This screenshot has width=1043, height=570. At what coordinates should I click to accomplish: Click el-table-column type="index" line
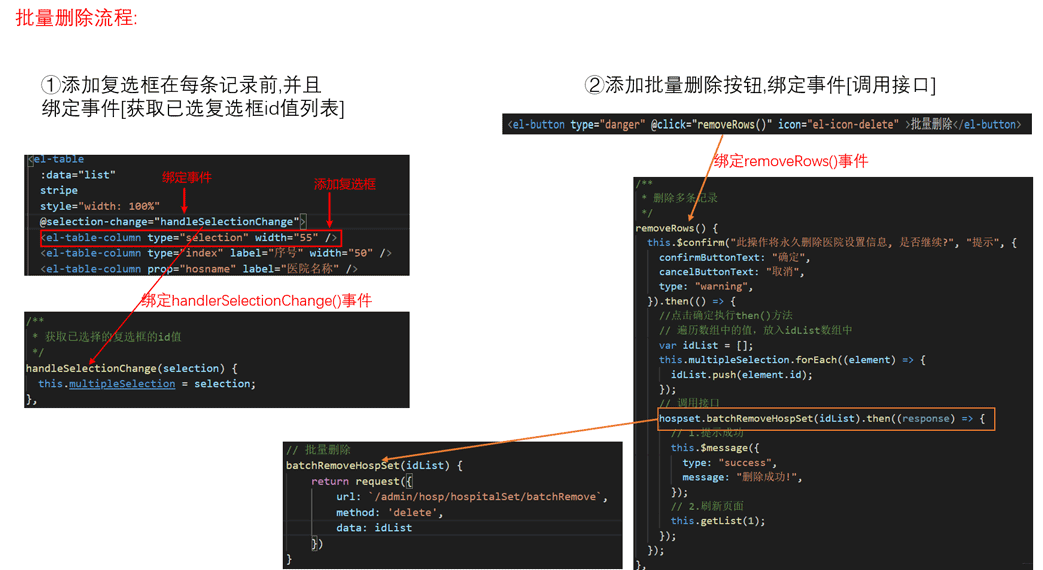[216, 253]
